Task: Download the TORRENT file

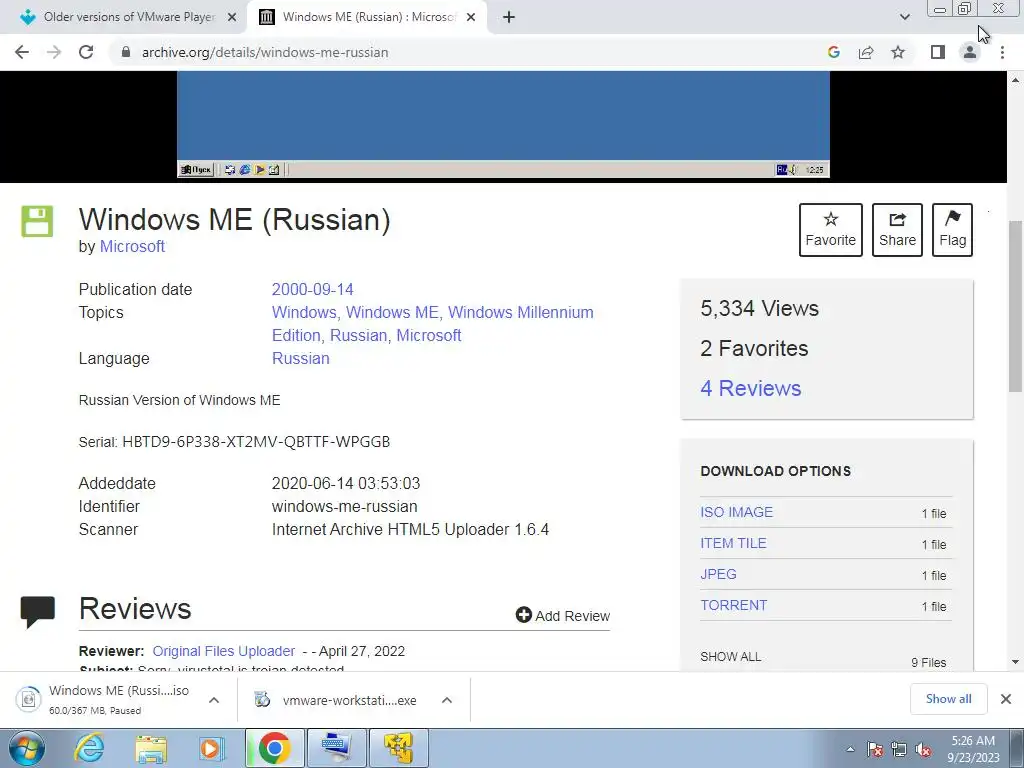Action: (x=733, y=605)
